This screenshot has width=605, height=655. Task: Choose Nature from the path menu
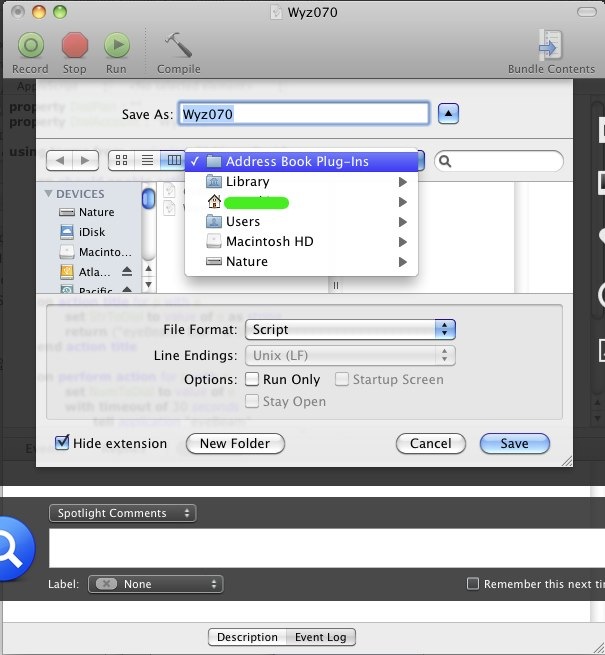(x=301, y=262)
